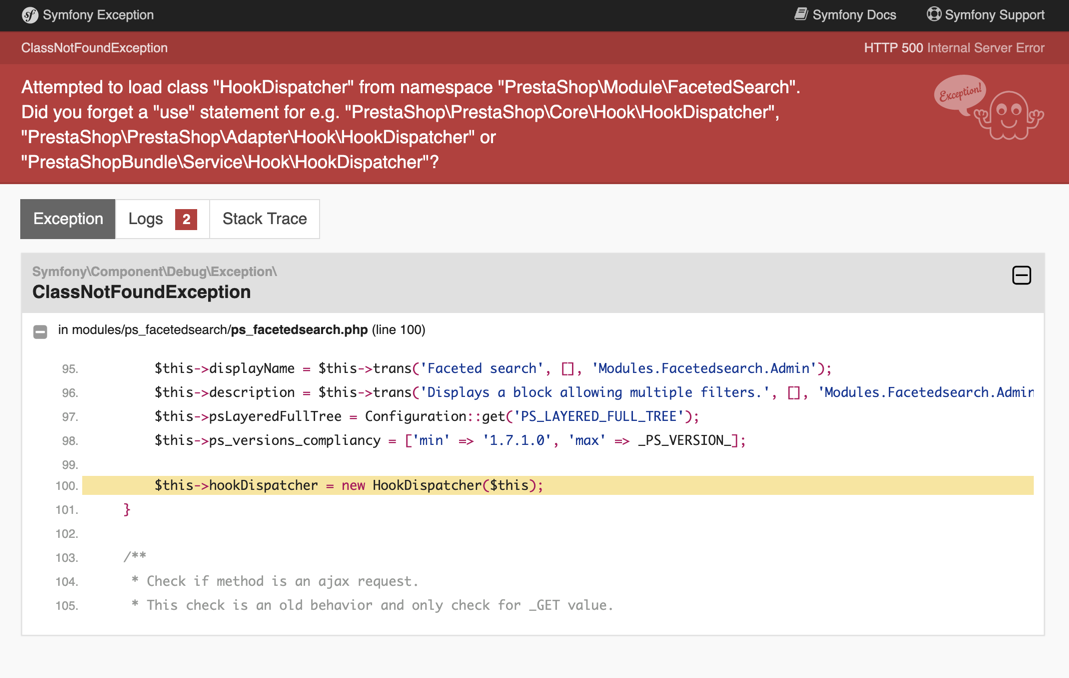
Task: Switch to the Stack Trace tab
Action: click(x=265, y=219)
